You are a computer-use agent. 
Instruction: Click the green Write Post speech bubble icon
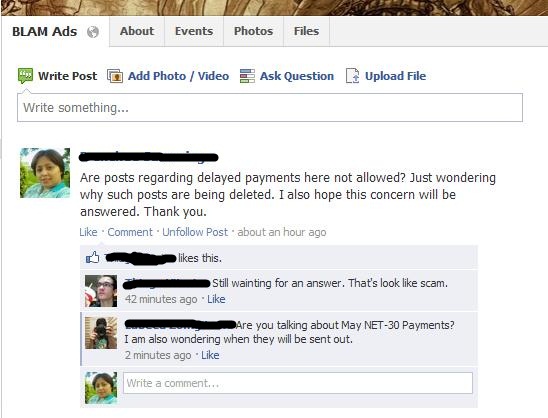[x=25, y=75]
